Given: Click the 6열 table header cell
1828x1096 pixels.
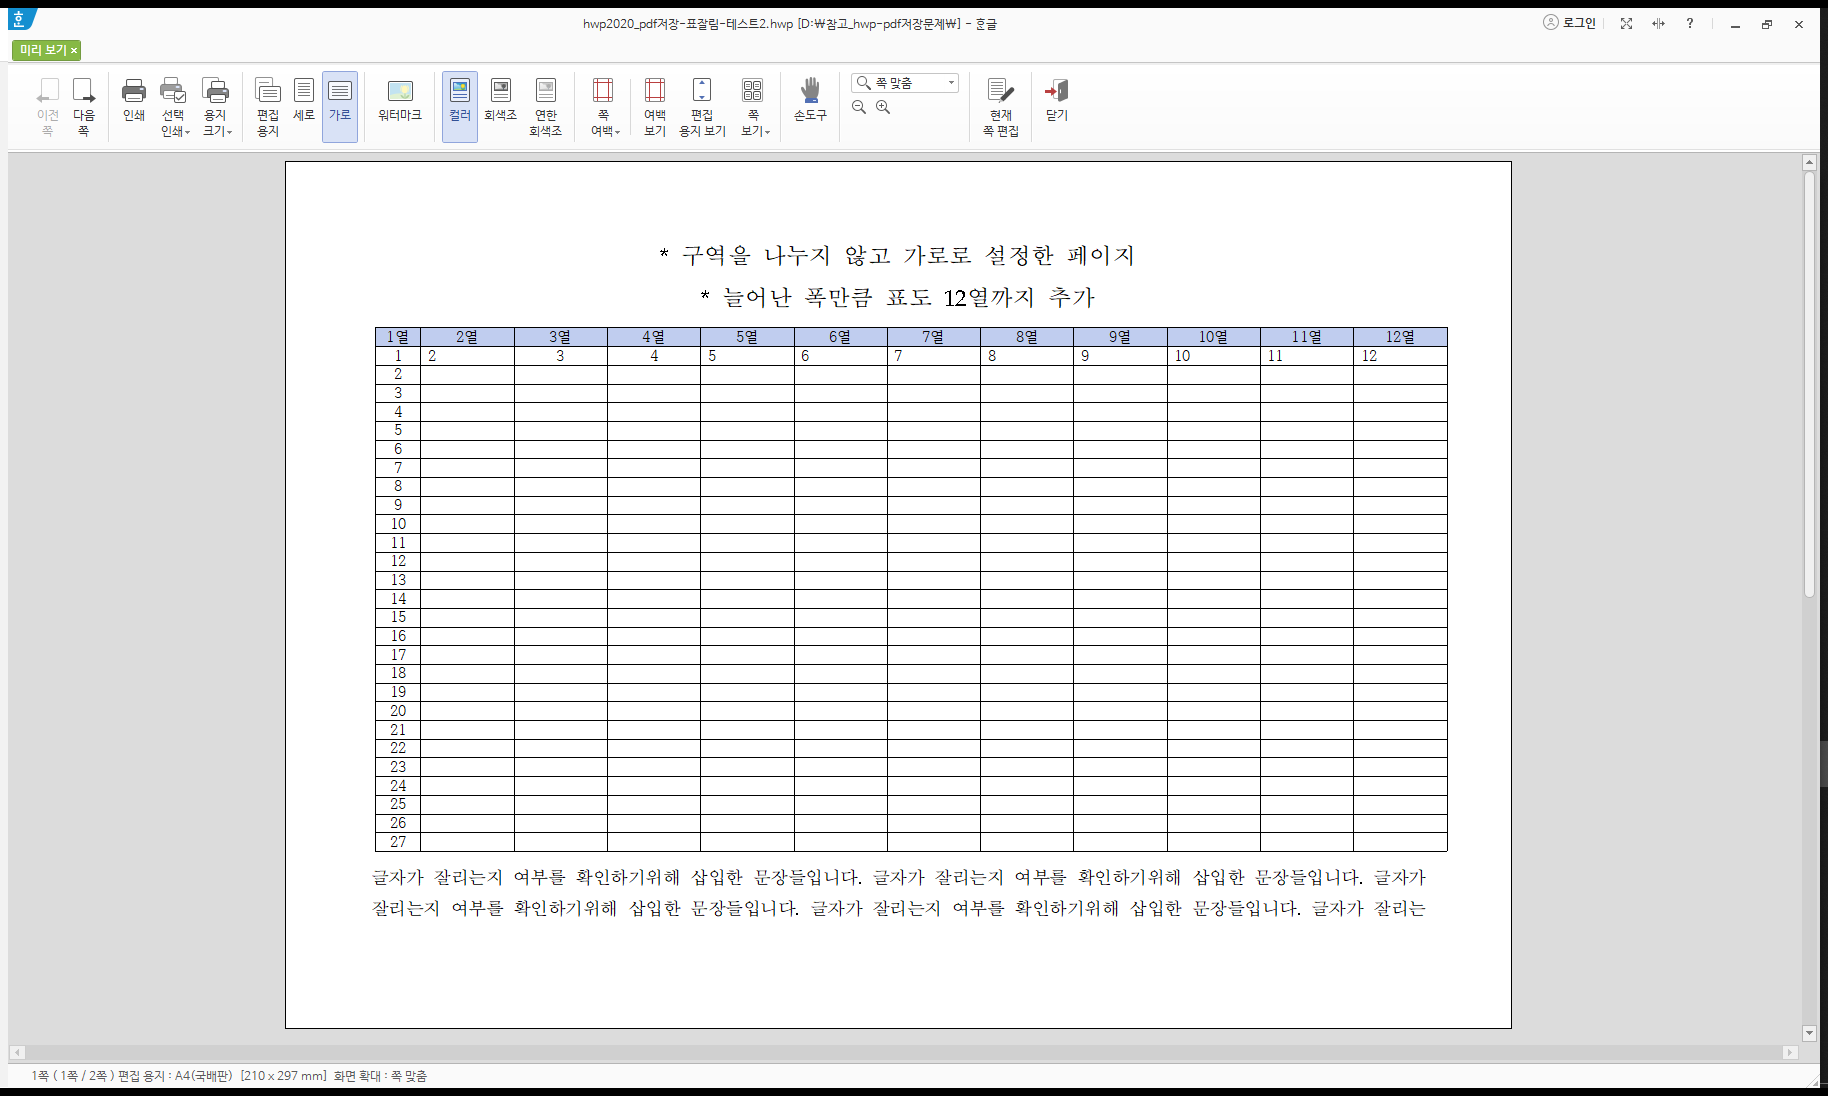Looking at the screenshot, I should 841,337.
